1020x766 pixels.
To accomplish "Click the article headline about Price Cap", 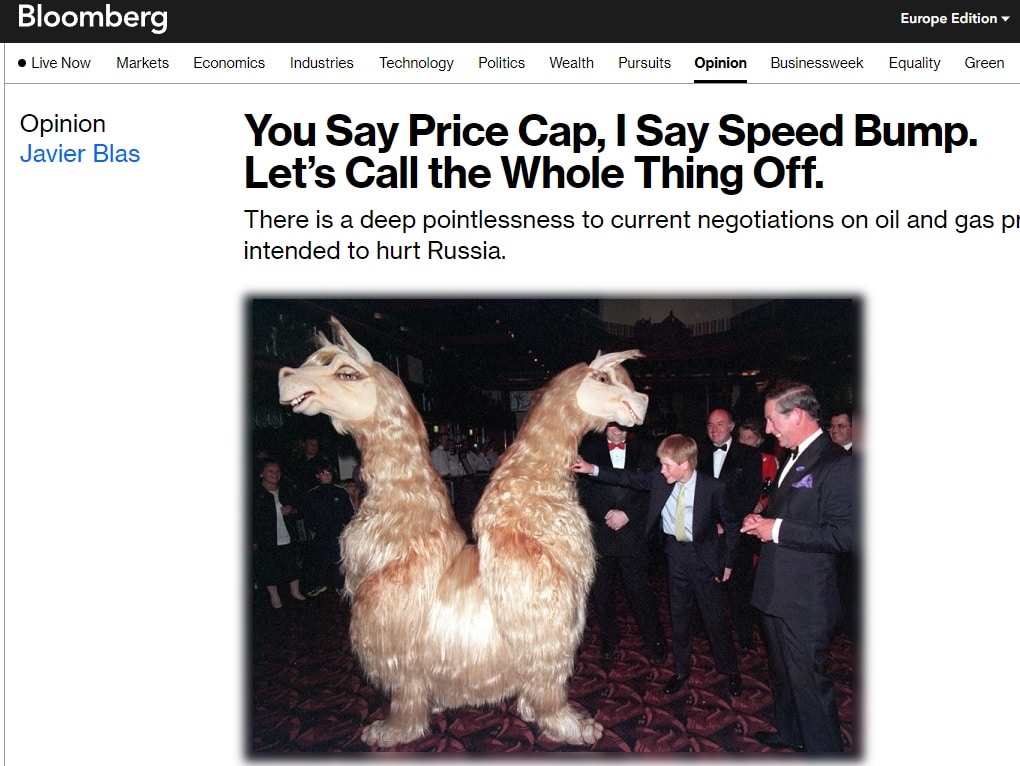I will [610, 152].
